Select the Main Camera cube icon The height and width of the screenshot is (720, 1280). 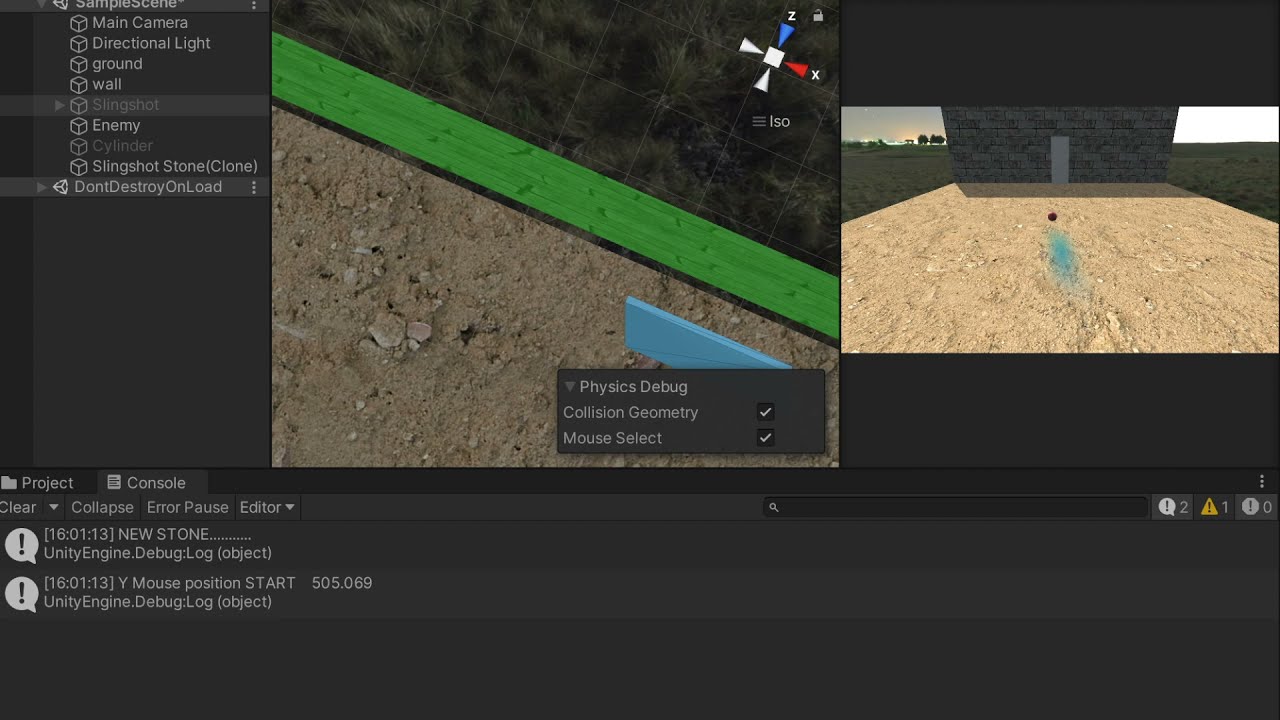point(79,23)
